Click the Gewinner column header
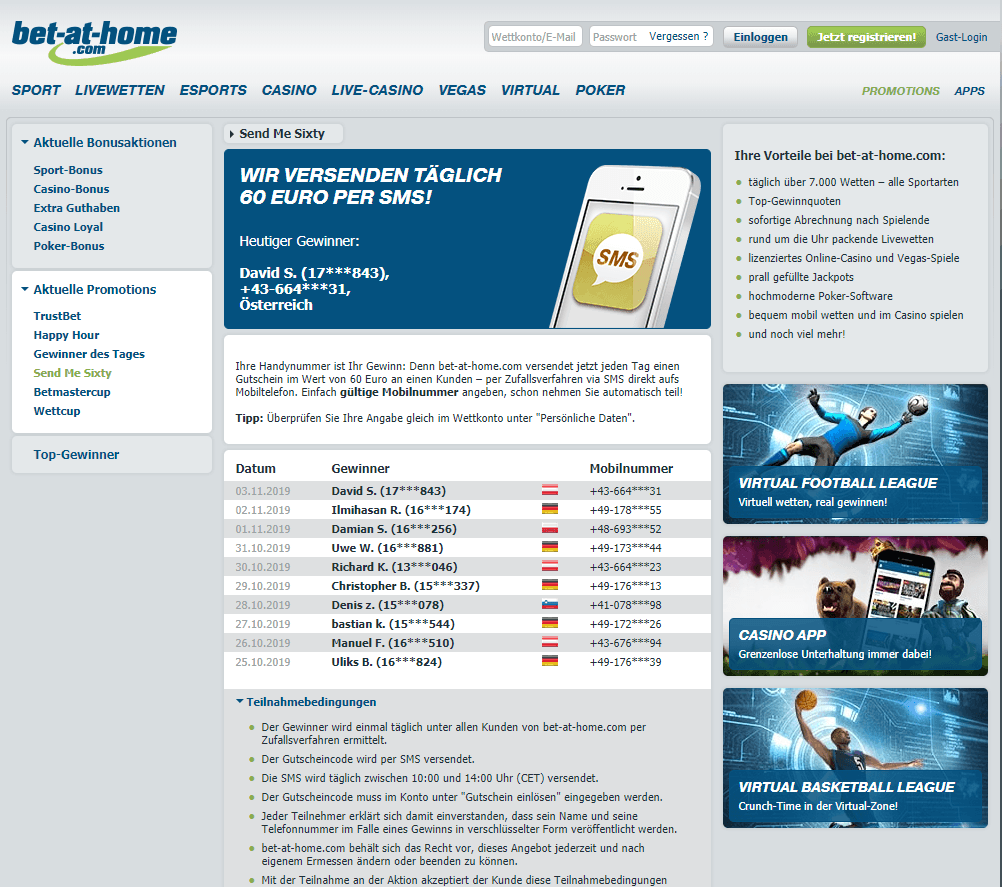 [360, 468]
